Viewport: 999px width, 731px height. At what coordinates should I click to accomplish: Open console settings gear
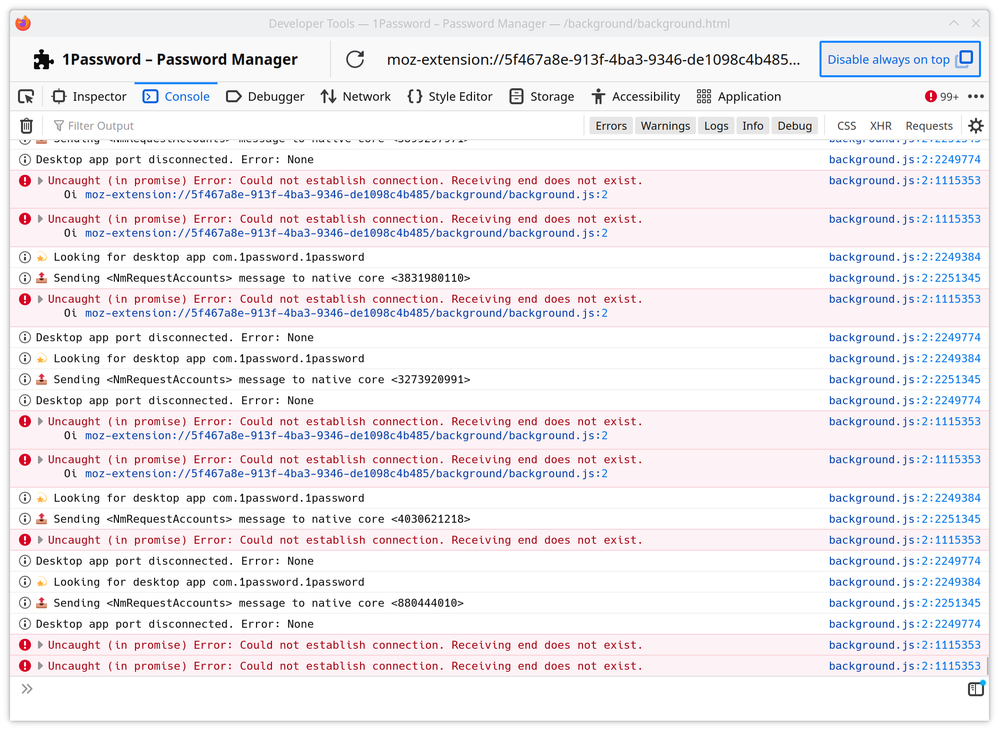tap(976, 126)
